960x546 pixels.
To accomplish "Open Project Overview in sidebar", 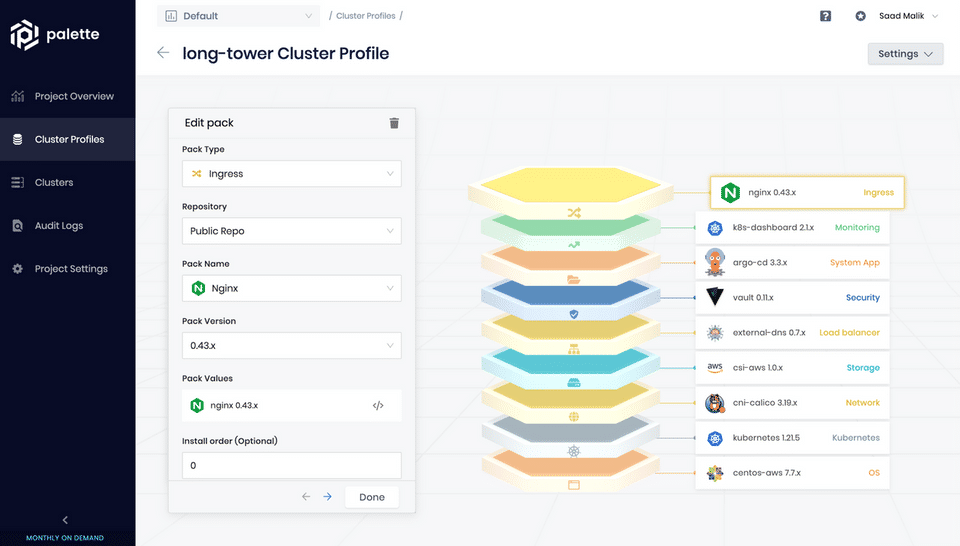I will coord(67,96).
